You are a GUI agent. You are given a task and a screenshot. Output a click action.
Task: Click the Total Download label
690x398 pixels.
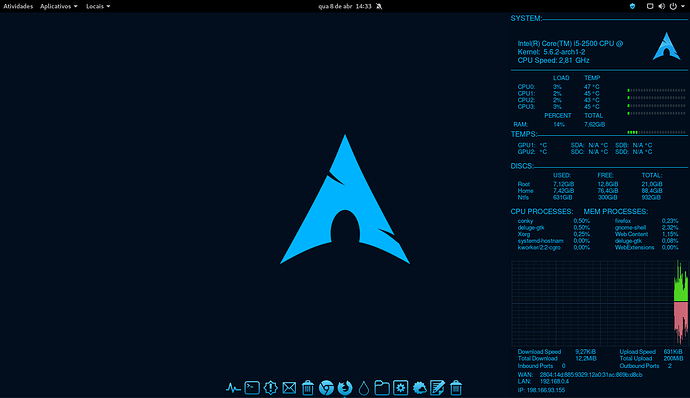537,358
